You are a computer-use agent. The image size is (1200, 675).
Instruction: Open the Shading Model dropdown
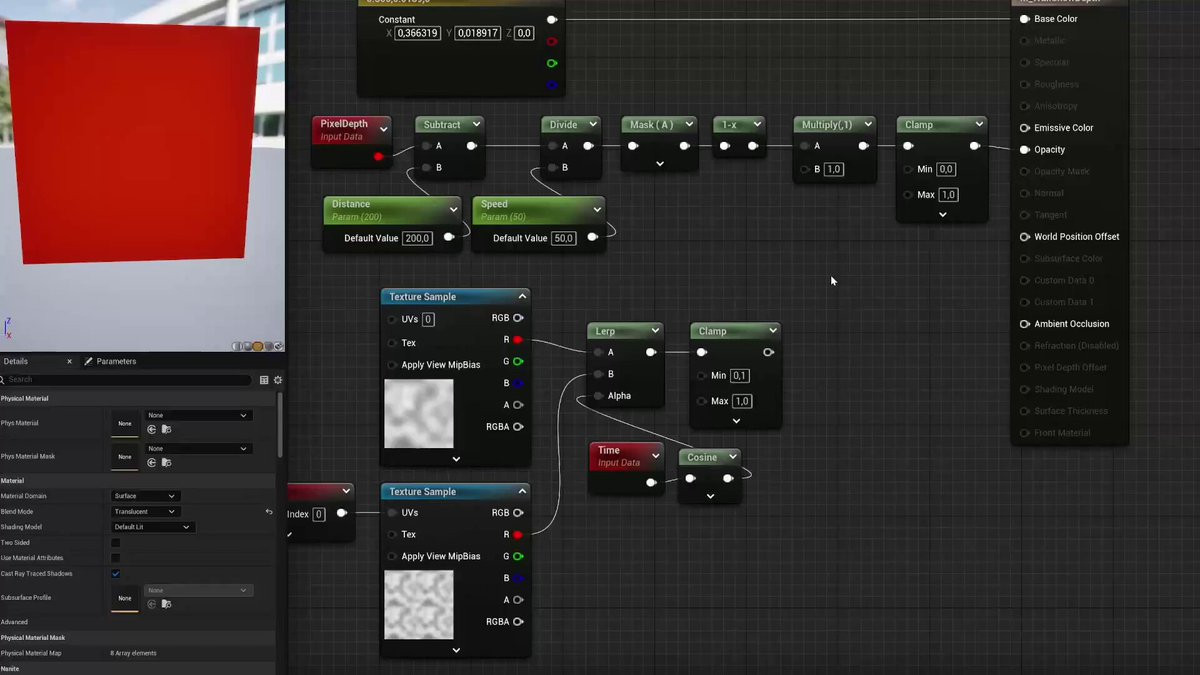[x=151, y=527]
